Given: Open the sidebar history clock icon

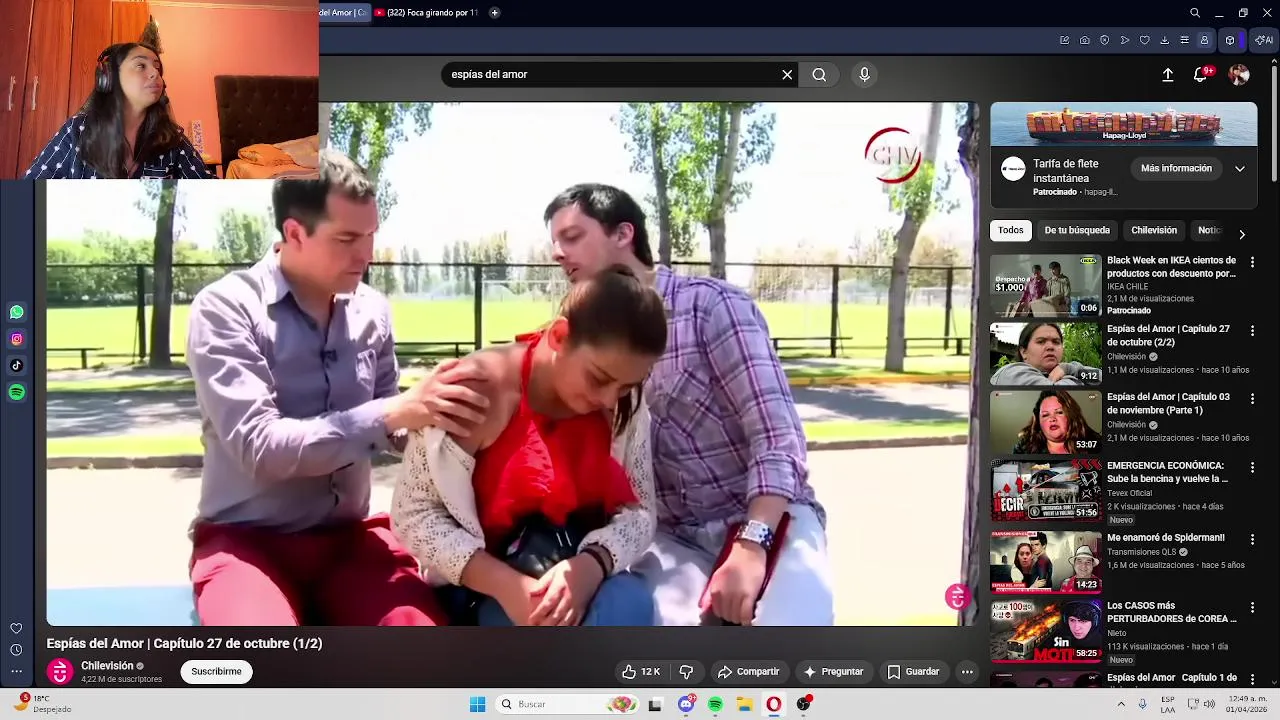Looking at the screenshot, I should point(16,650).
